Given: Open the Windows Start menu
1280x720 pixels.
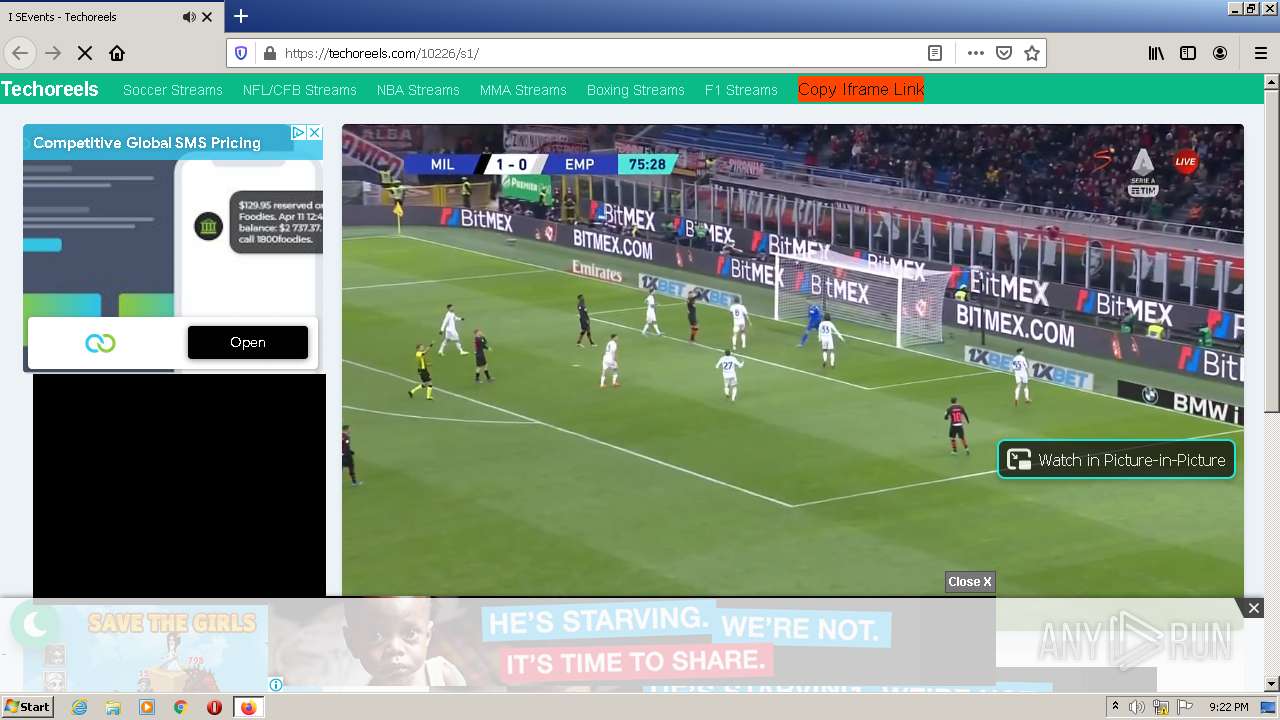Looking at the screenshot, I should pos(27,706).
